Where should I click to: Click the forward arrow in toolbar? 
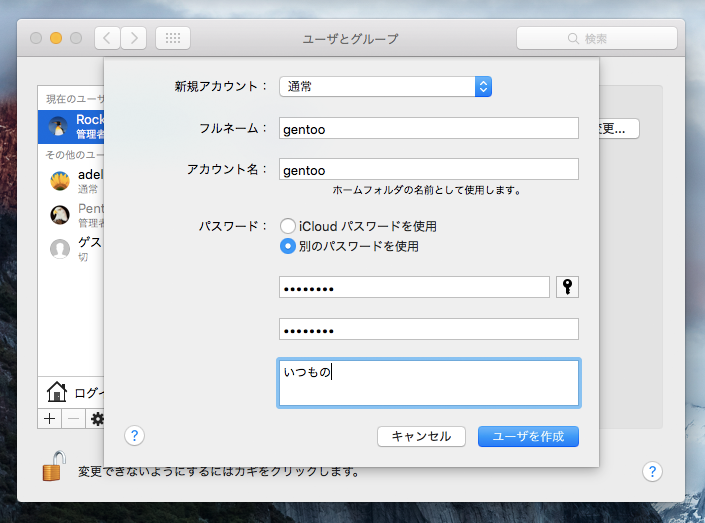tap(134, 38)
